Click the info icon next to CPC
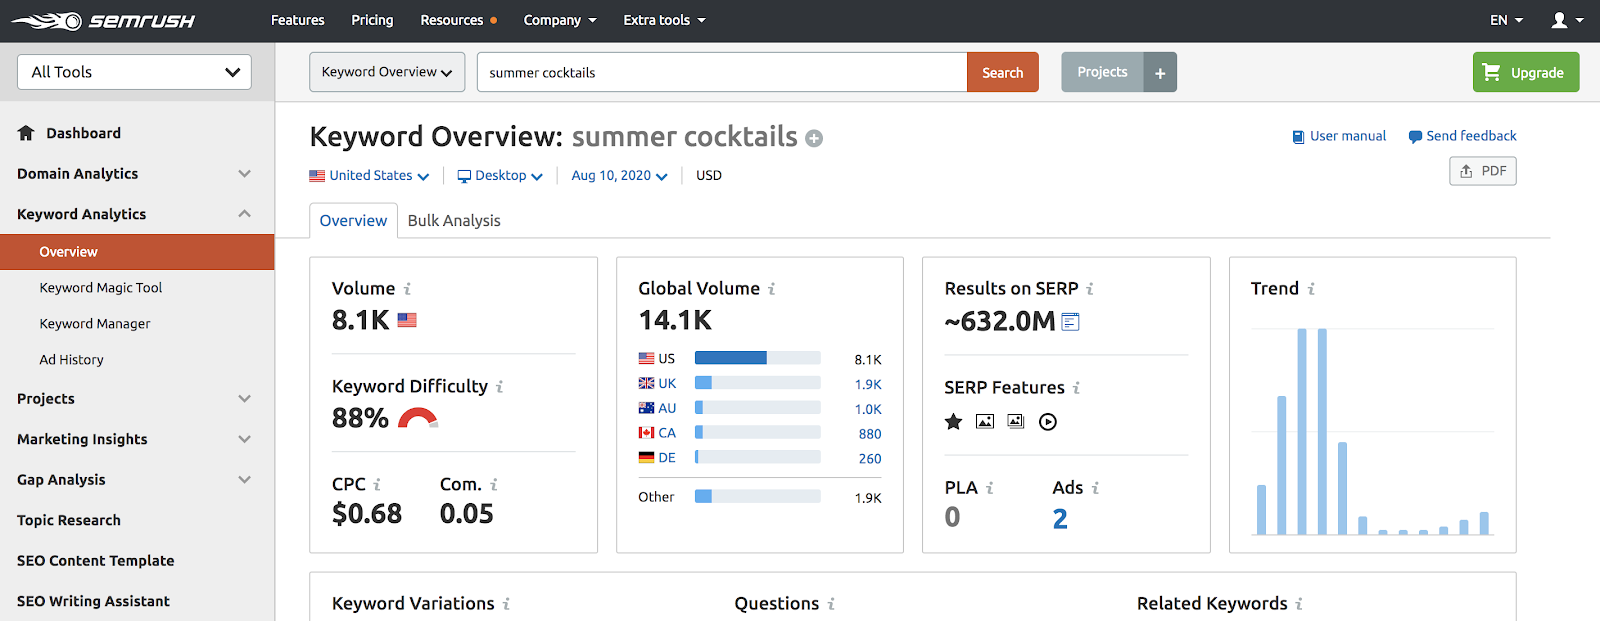 coord(377,485)
